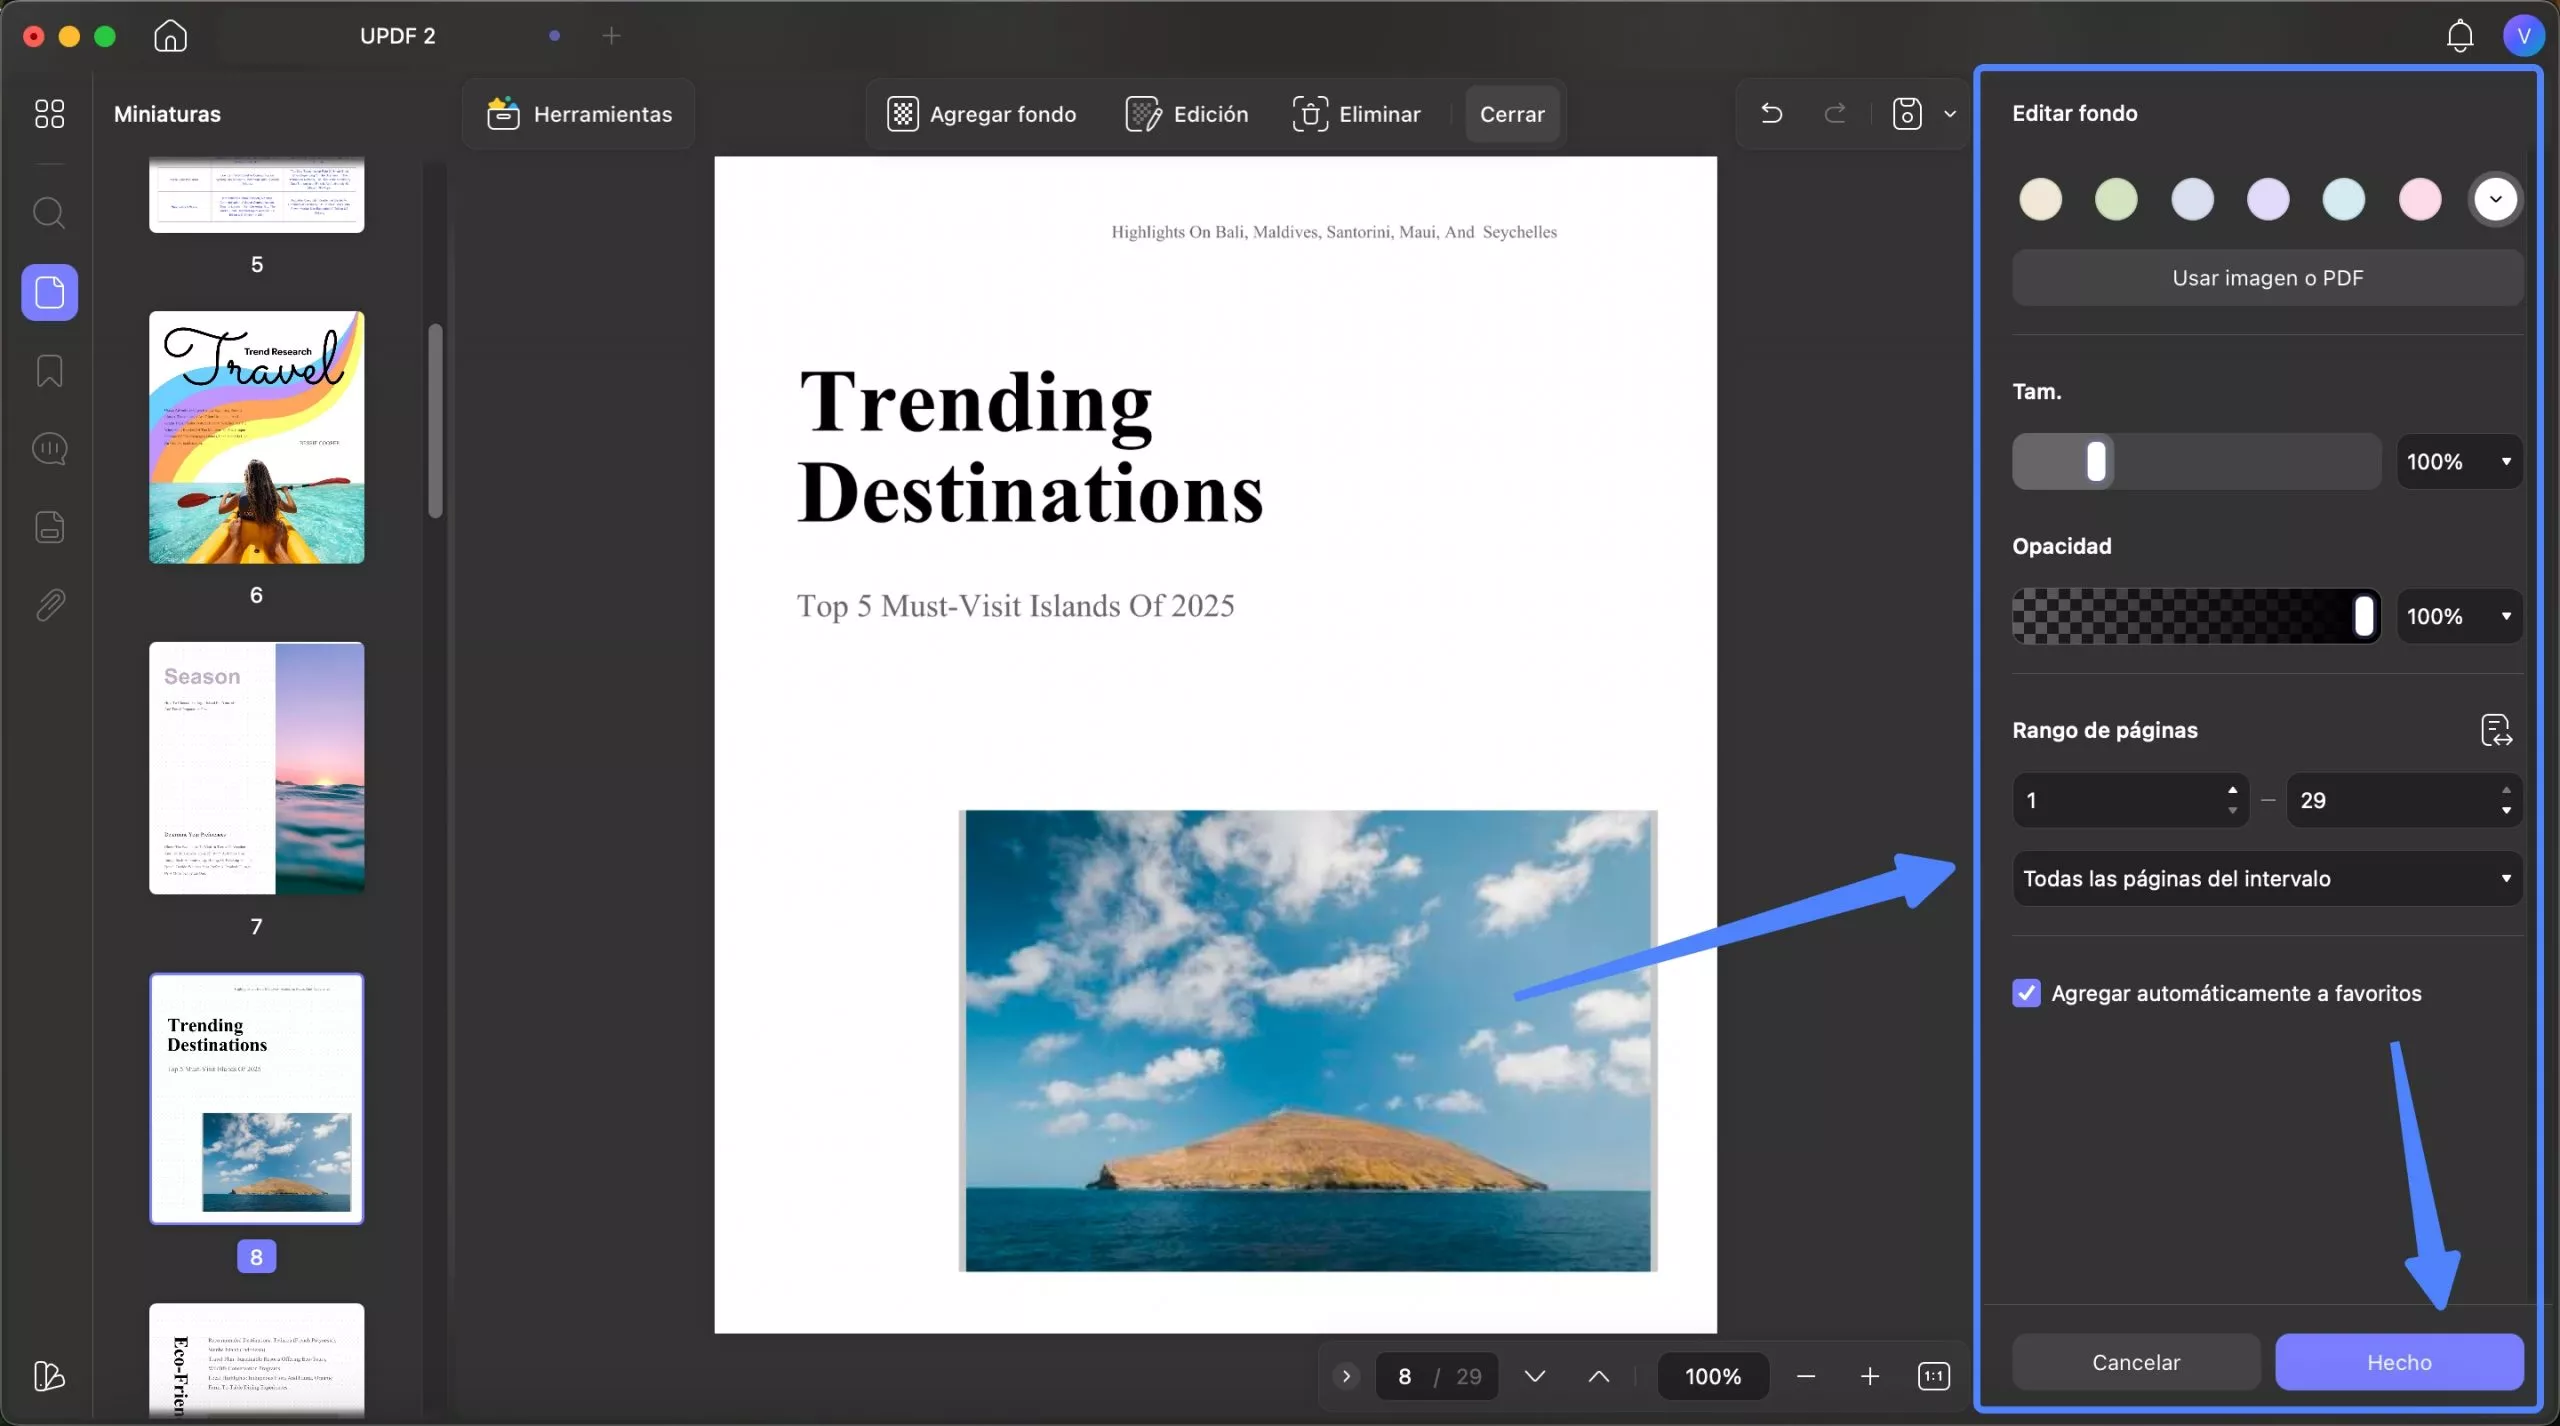Open the user avatar V
The height and width of the screenshot is (1426, 2560).
point(2523,36)
